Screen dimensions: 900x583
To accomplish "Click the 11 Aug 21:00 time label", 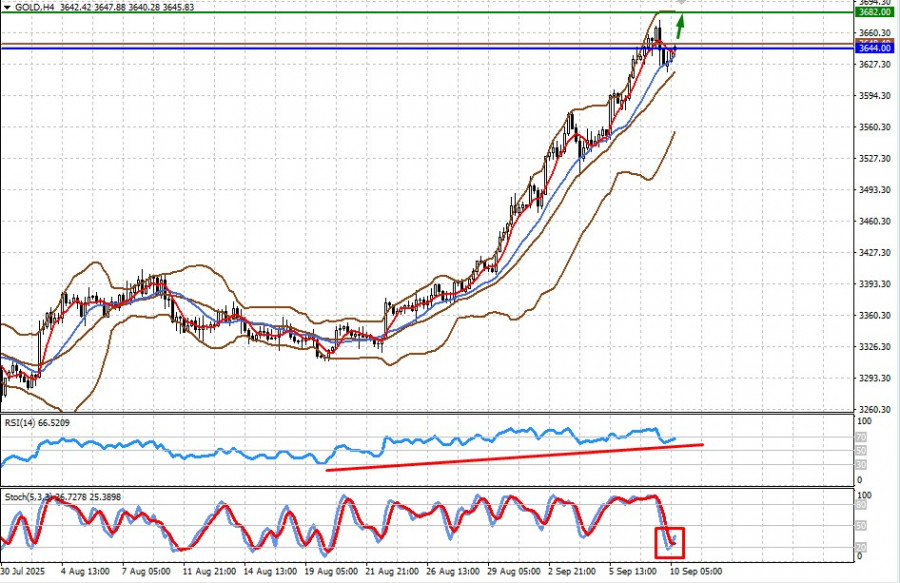I will (x=209, y=572).
